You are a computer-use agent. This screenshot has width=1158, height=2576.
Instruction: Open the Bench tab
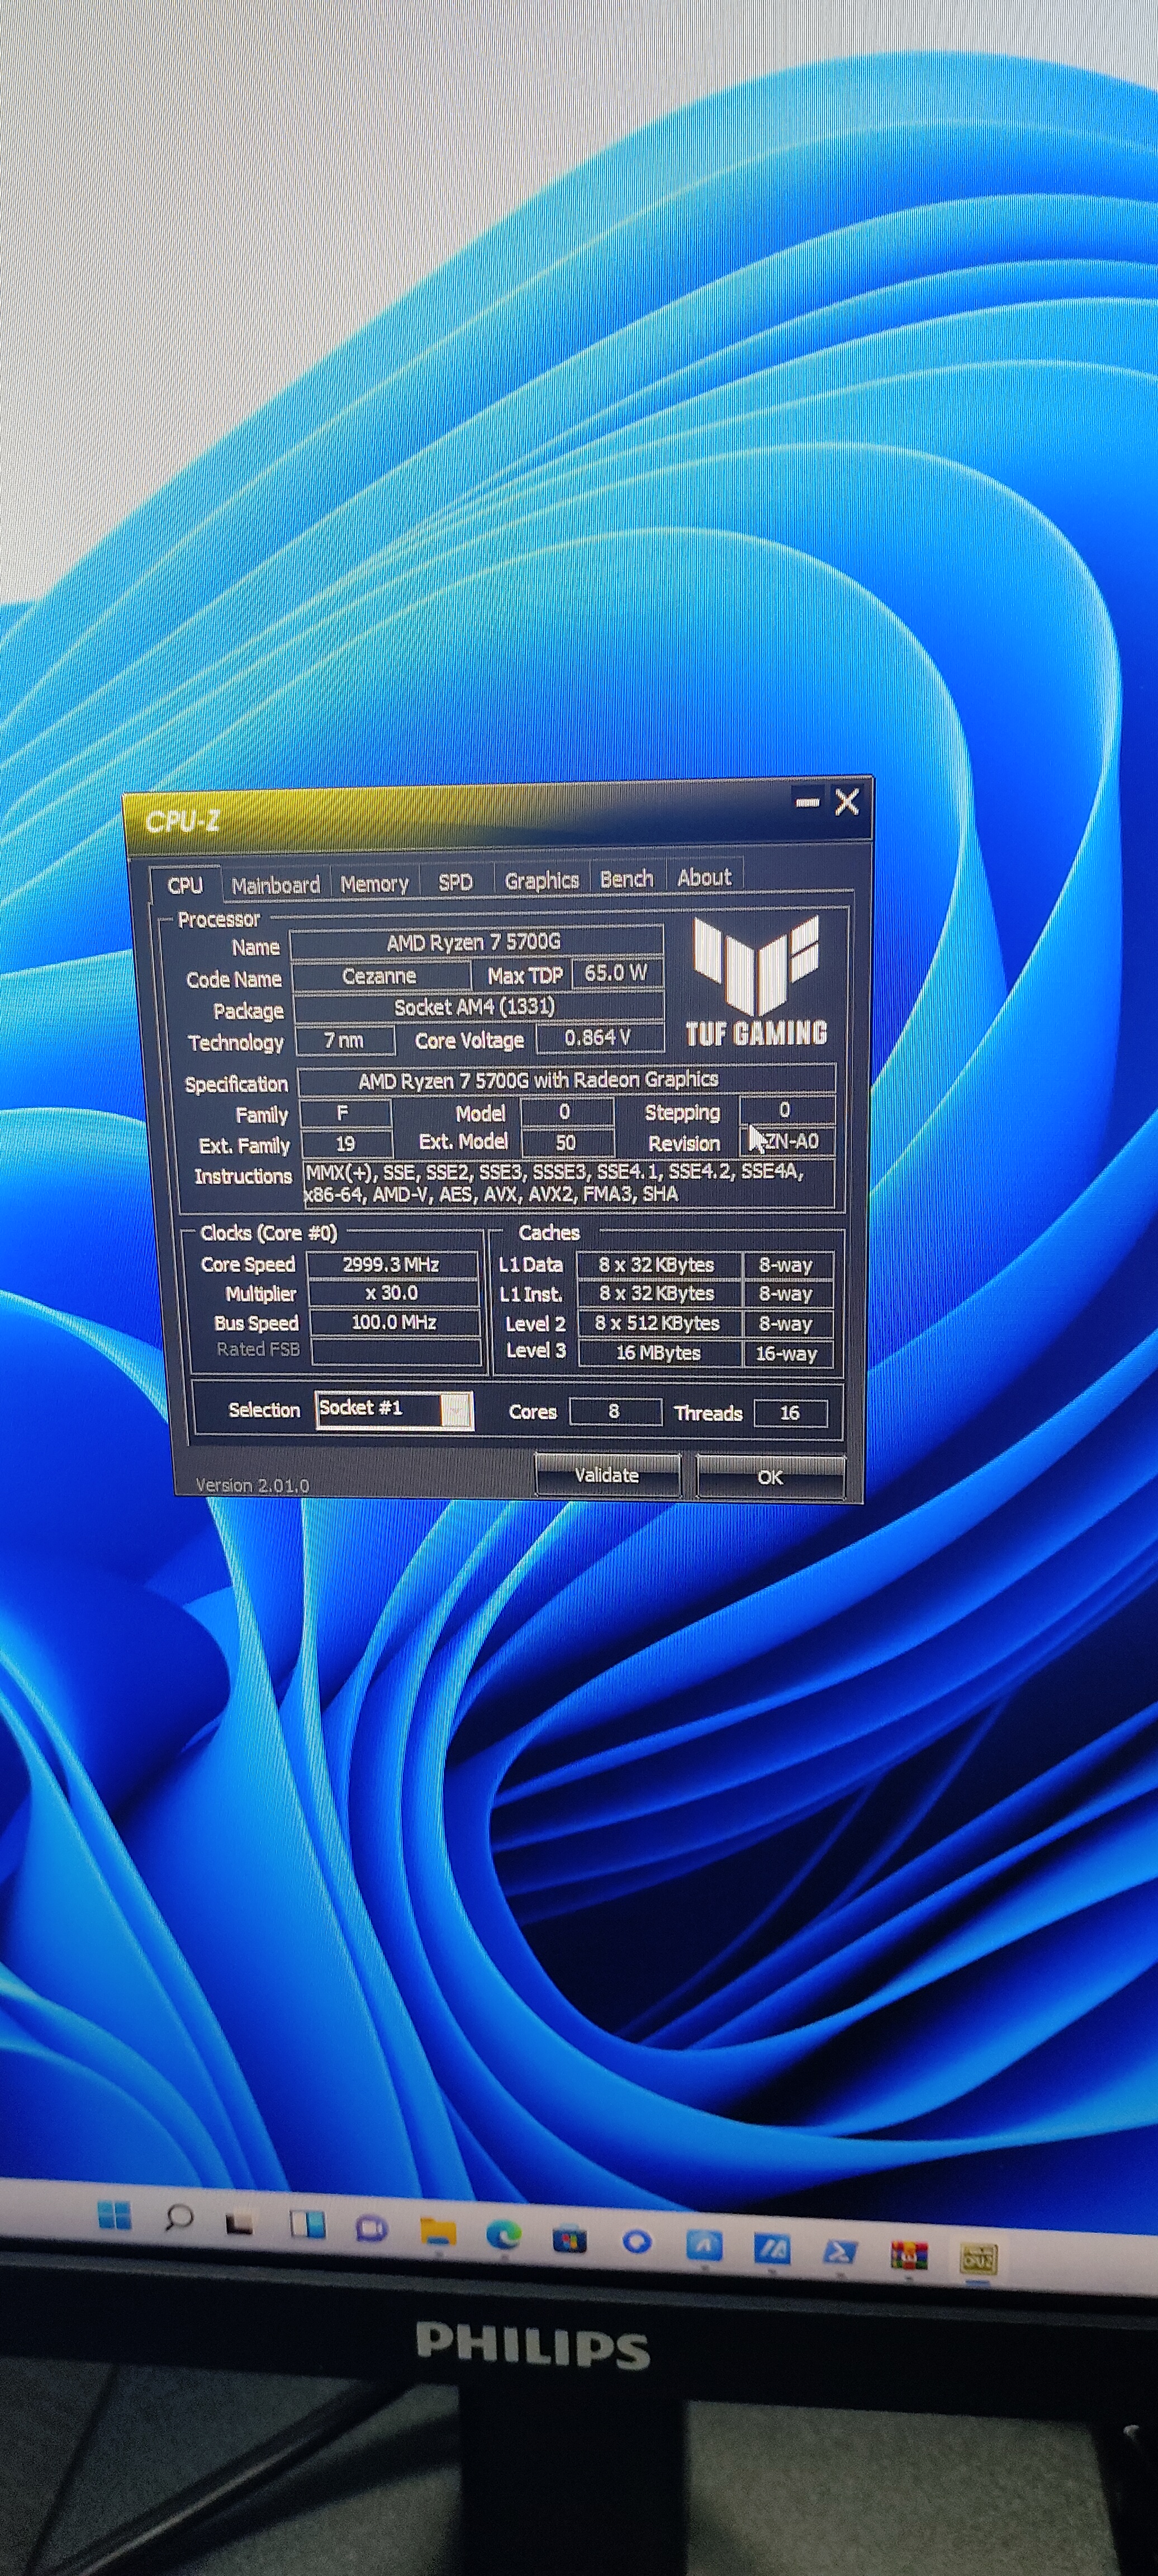click(x=626, y=878)
